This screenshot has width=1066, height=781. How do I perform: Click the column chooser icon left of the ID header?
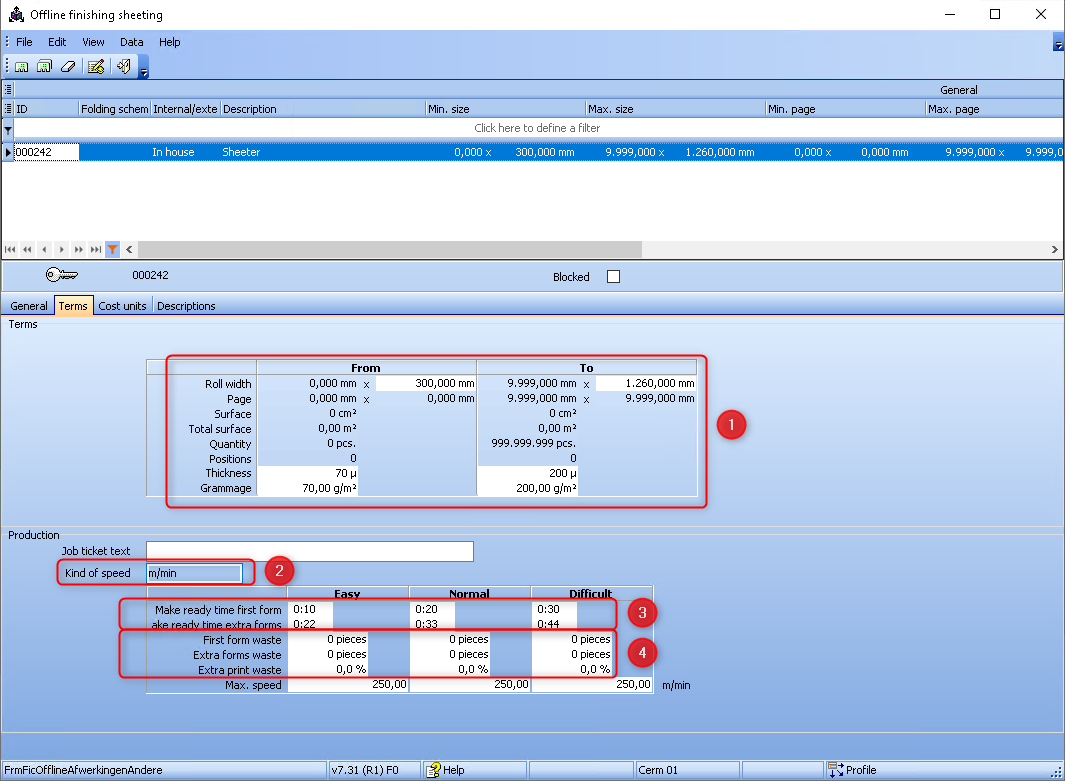pos(7,109)
